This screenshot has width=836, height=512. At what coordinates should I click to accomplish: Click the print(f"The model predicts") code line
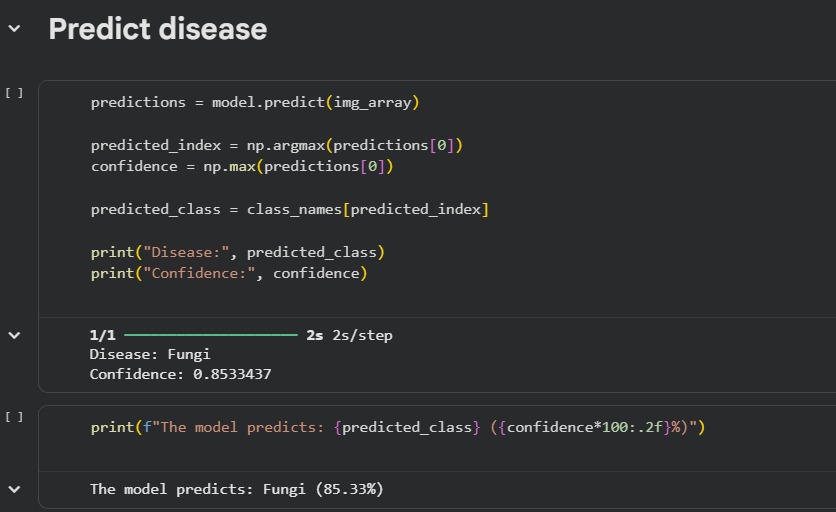(398, 427)
